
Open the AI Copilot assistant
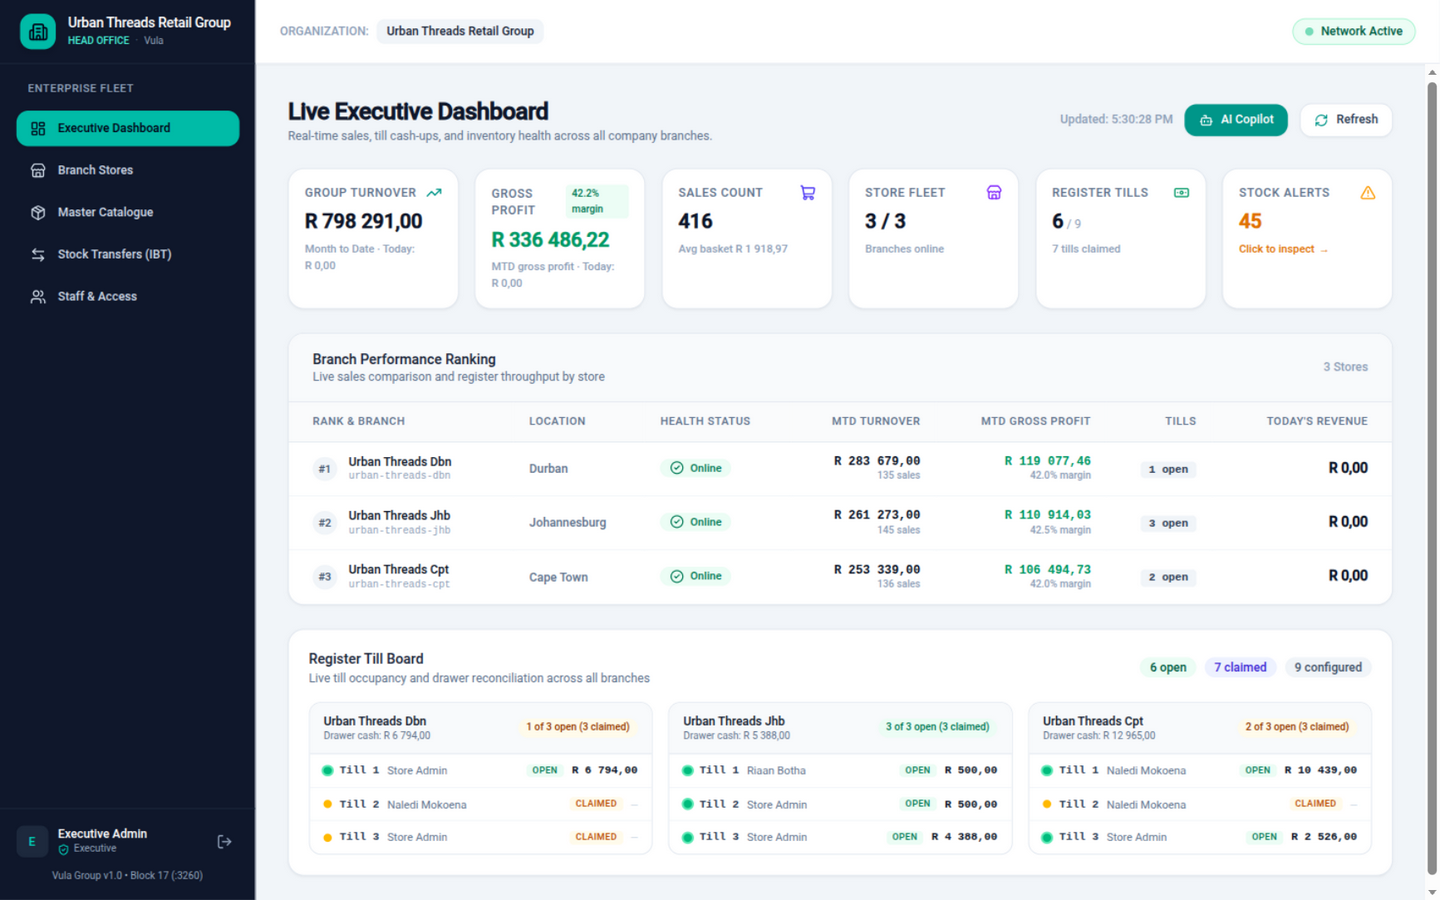click(1236, 119)
